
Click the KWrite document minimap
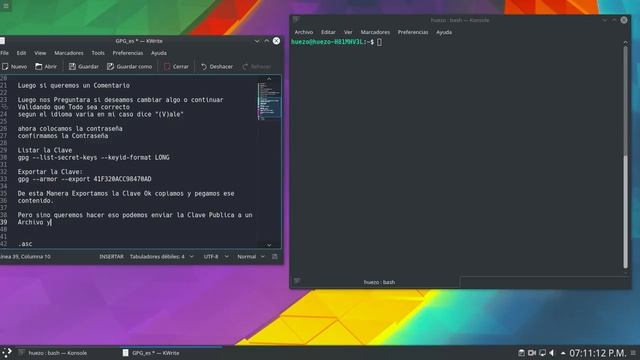(x=269, y=101)
